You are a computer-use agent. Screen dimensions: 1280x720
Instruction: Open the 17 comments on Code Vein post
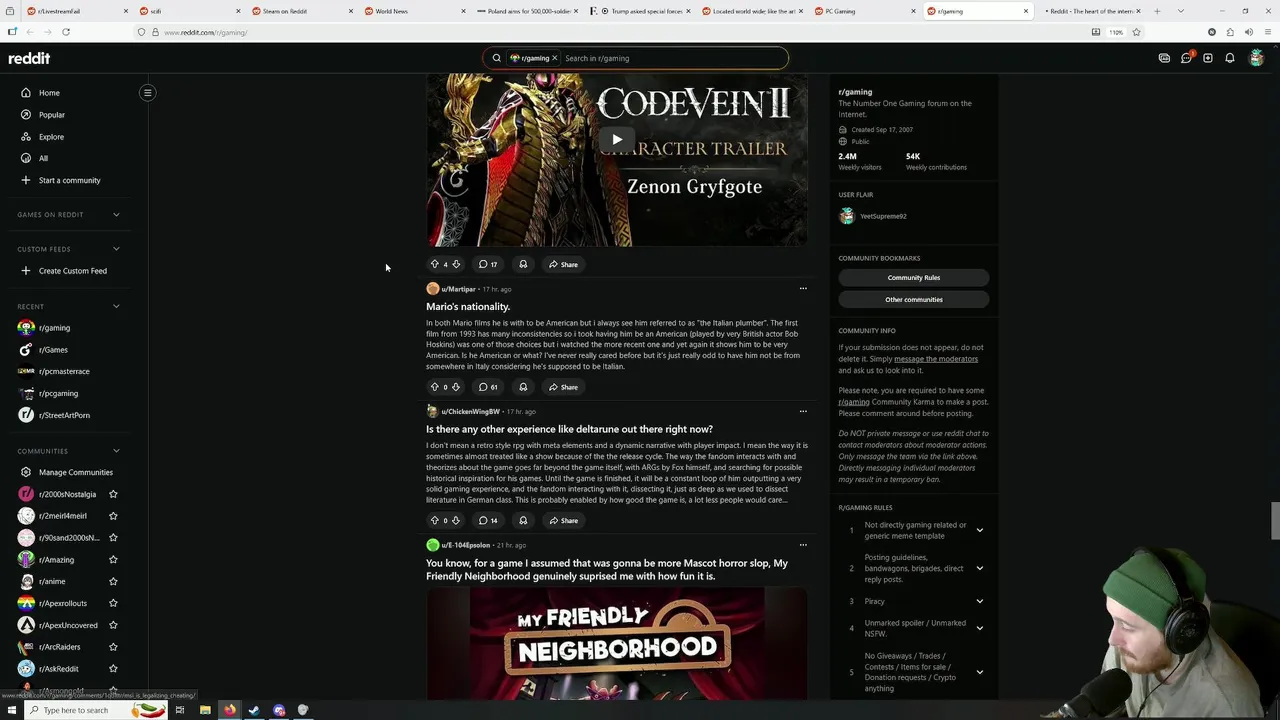[x=488, y=264]
